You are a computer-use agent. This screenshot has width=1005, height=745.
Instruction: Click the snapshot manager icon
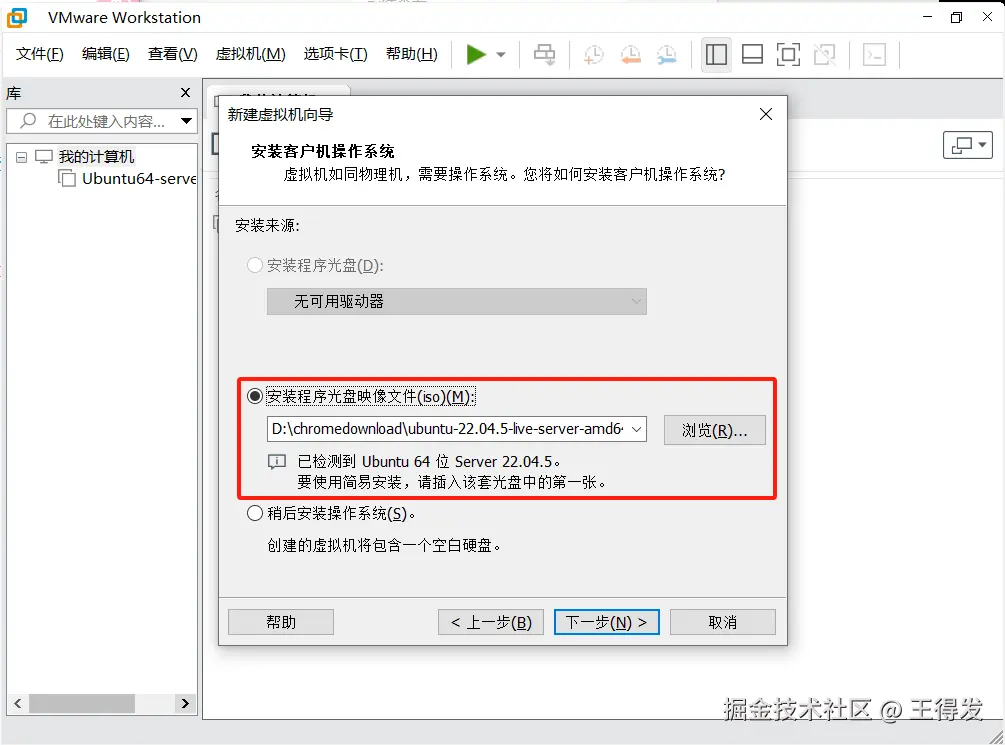pos(667,54)
